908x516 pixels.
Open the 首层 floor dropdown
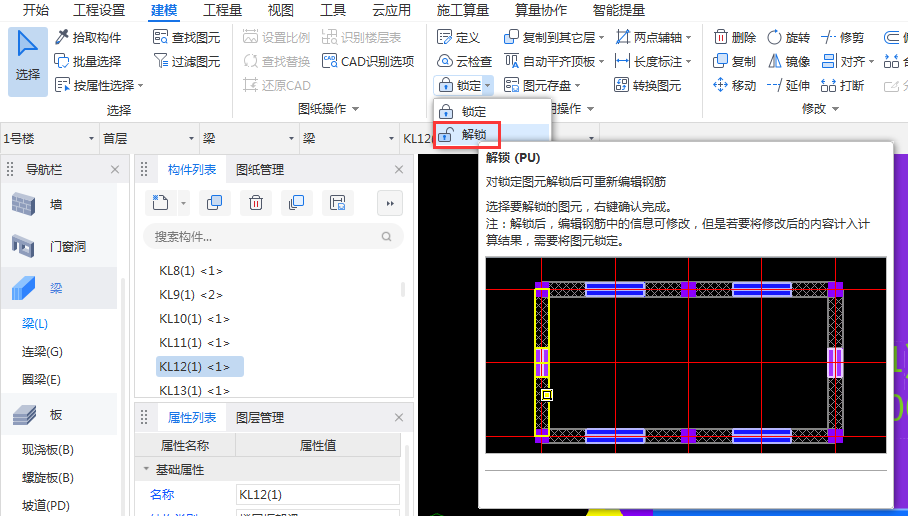point(191,138)
